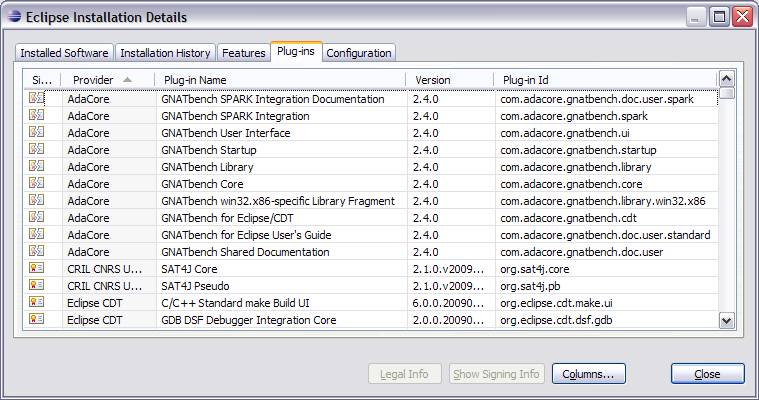Click the icon beside GNATbench SPARK Integration row

click(x=36, y=115)
